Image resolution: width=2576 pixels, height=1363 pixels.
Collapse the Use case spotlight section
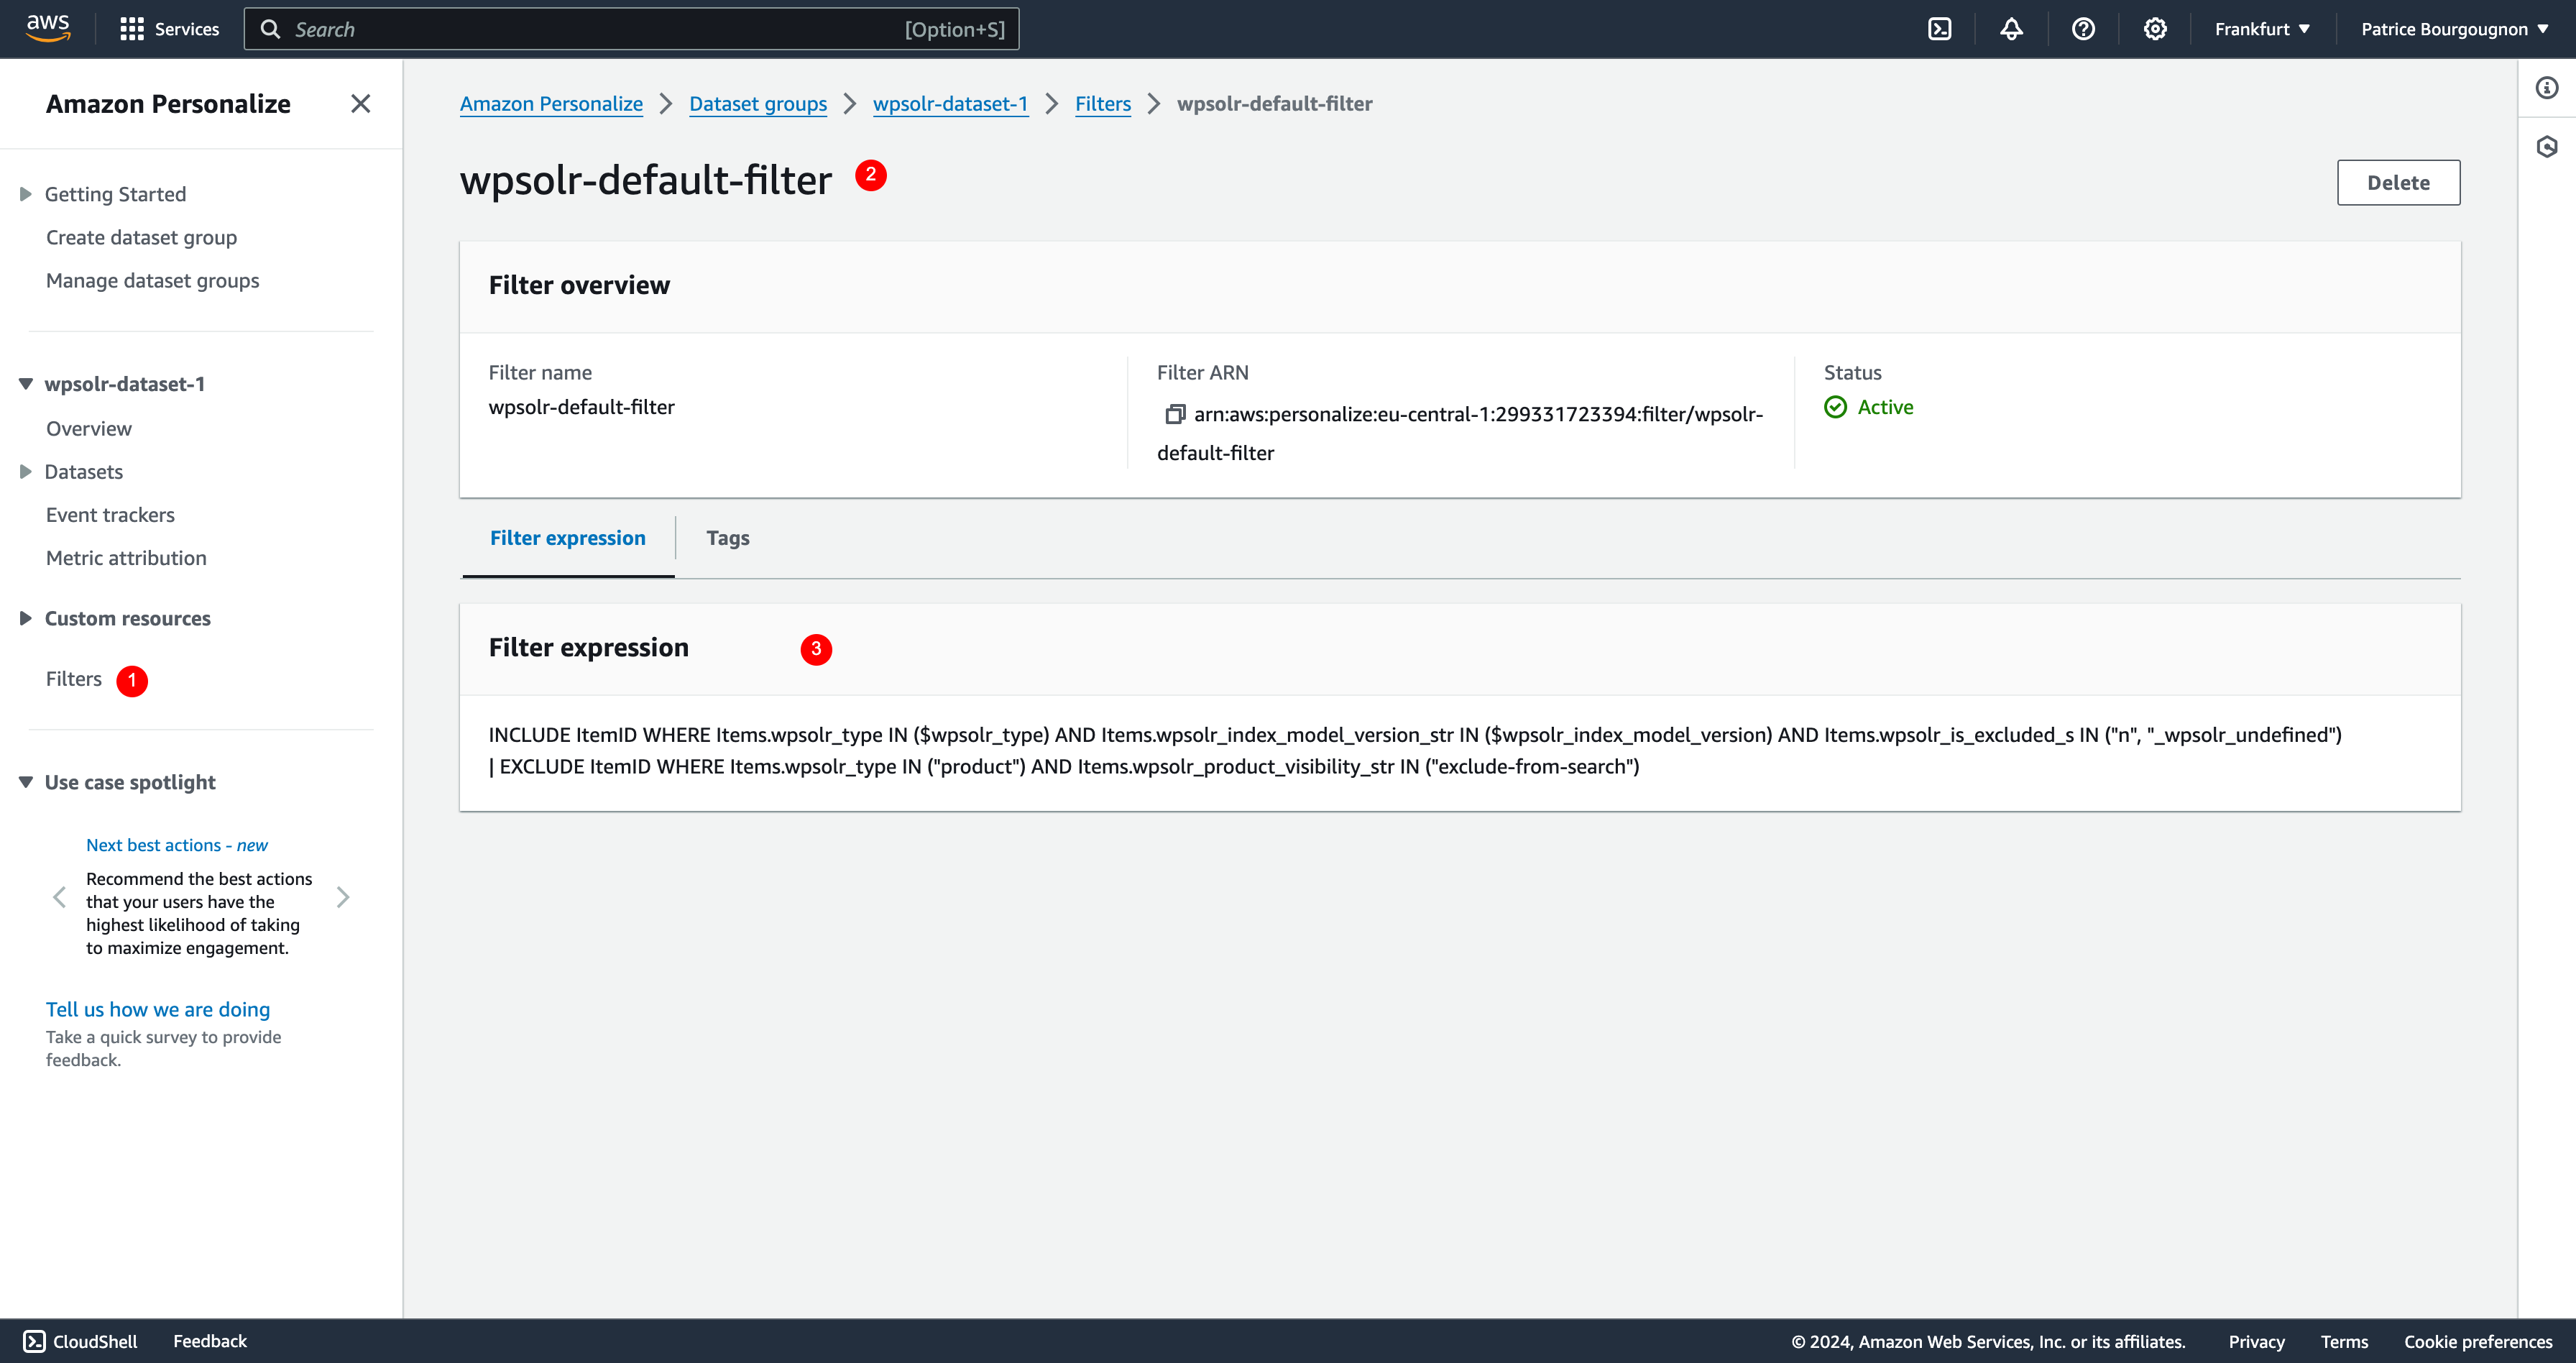pyautogui.click(x=26, y=782)
